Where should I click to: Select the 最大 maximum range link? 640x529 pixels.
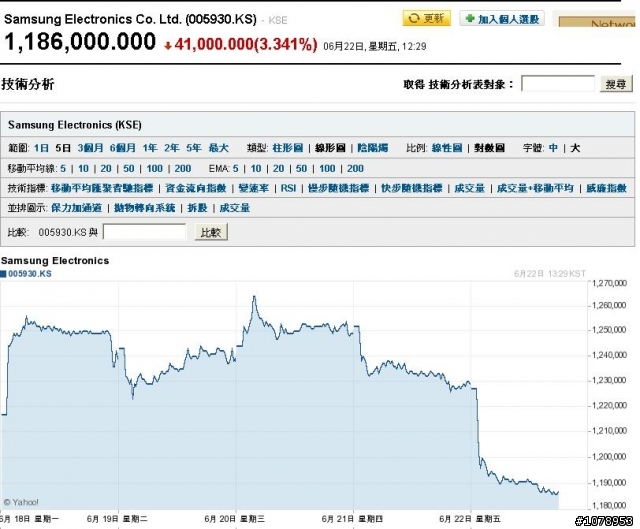[218, 148]
